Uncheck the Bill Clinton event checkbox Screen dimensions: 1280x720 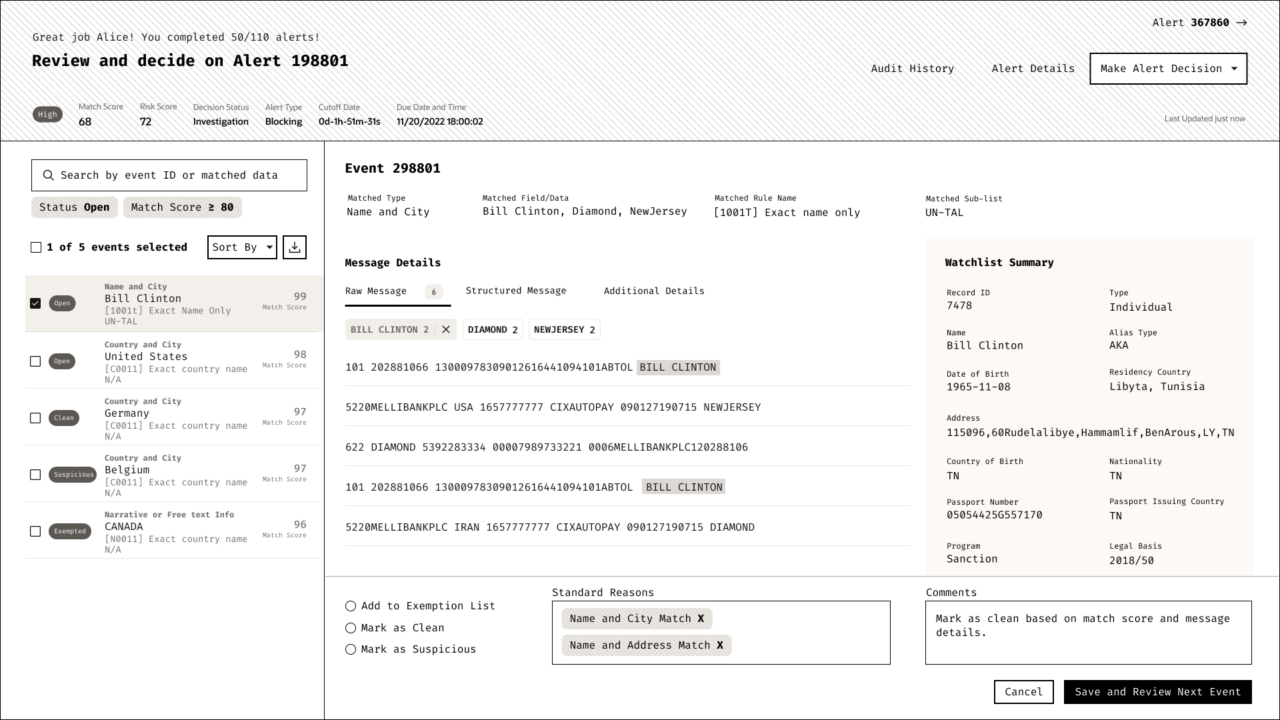tap(36, 303)
